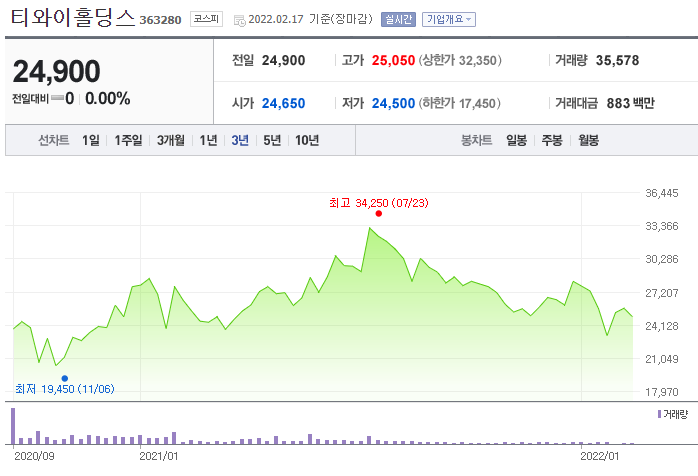Click the 2021/01 axis date label
The width and height of the screenshot is (698, 476).
tap(158, 456)
